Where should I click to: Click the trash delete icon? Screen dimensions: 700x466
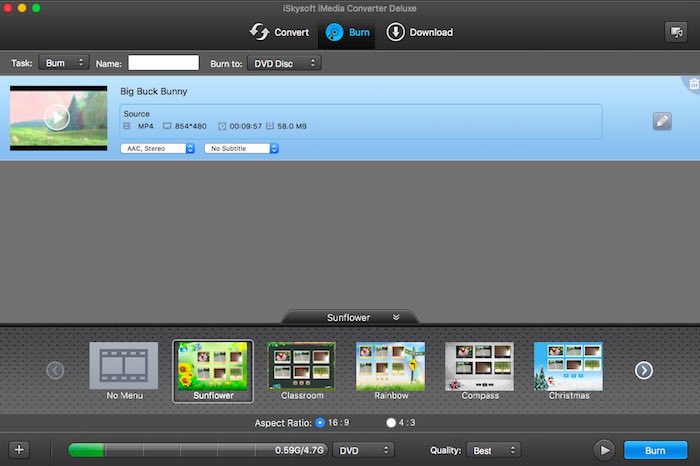pyautogui.click(x=693, y=85)
